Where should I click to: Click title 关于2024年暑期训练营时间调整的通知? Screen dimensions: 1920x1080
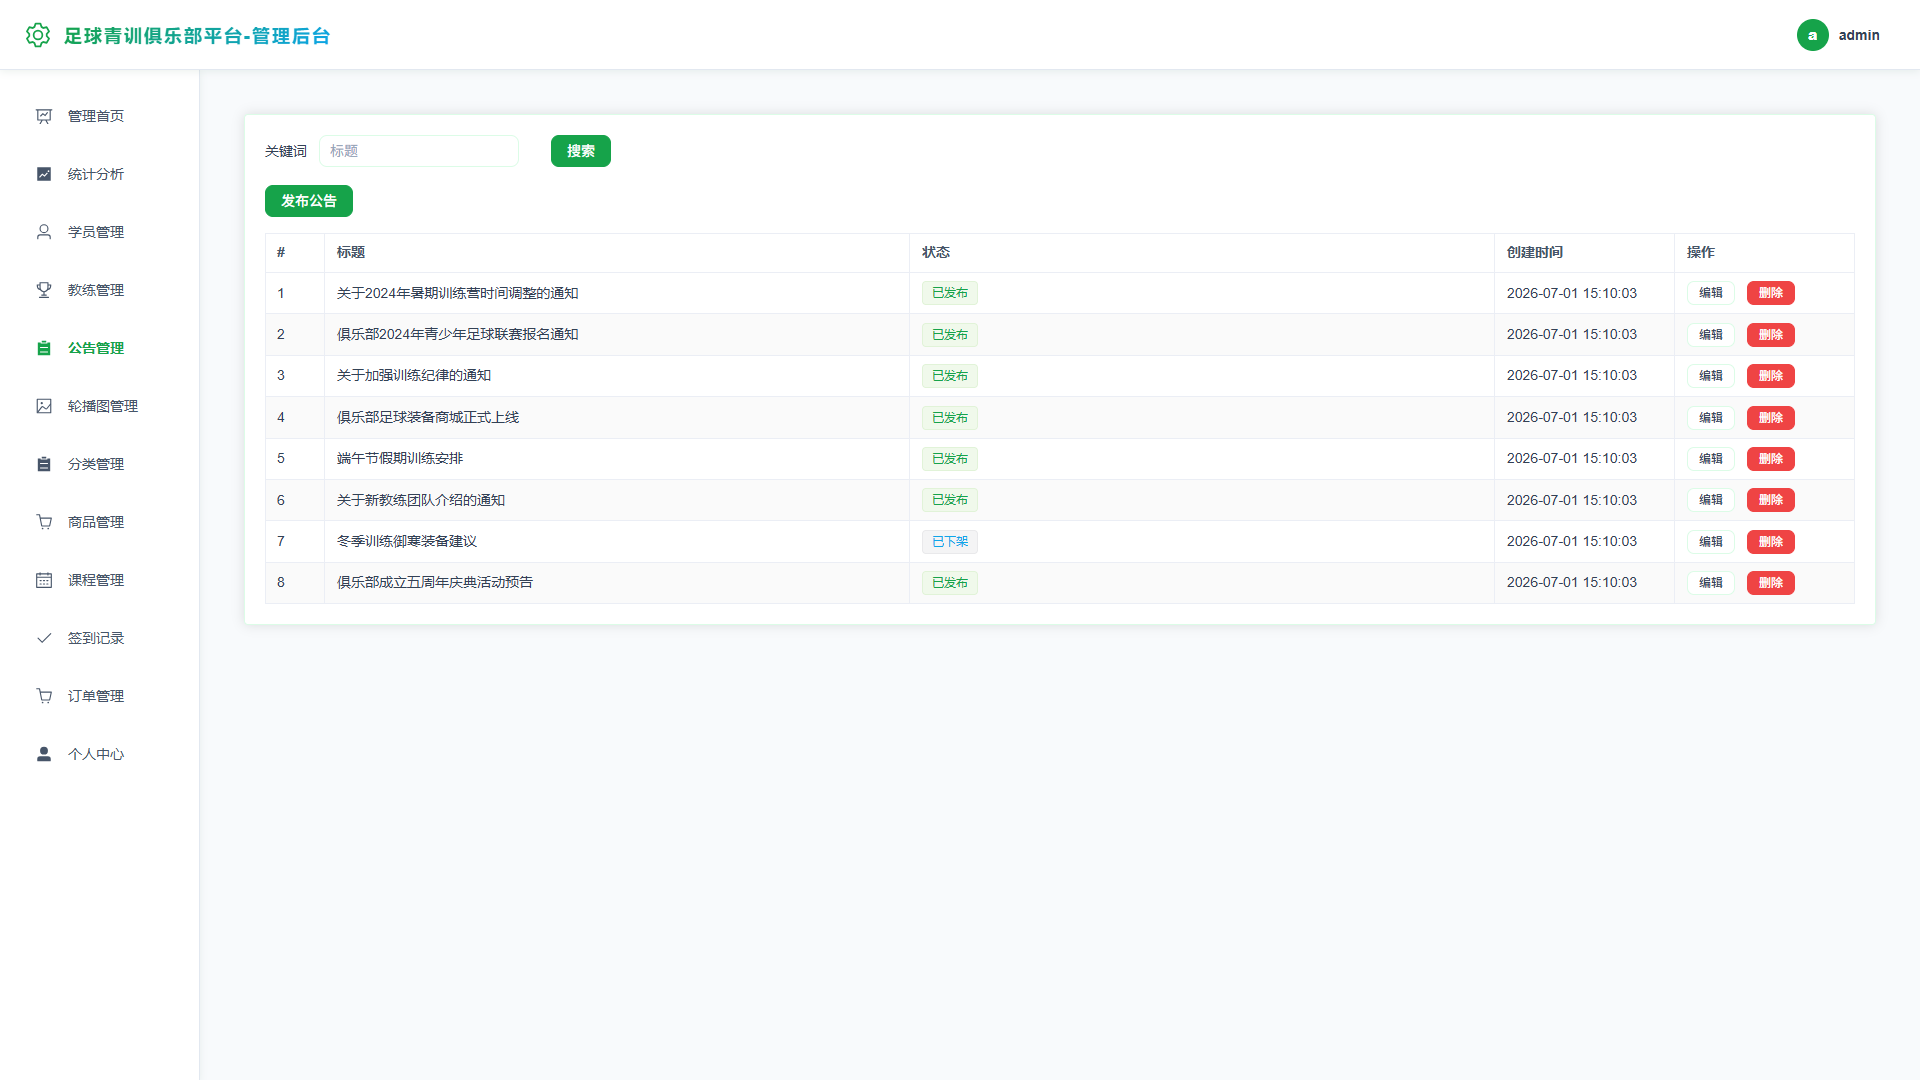coord(457,293)
